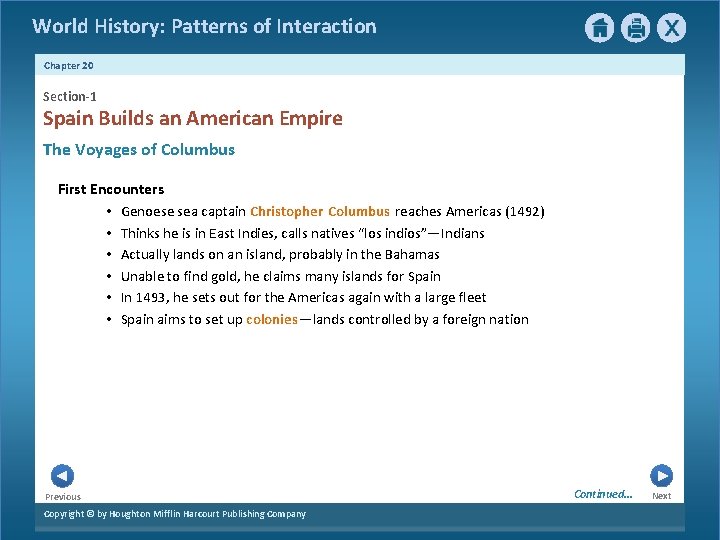720x540 pixels.
Task: Click the title Spain Builds an American Empire
Action: 193,118
